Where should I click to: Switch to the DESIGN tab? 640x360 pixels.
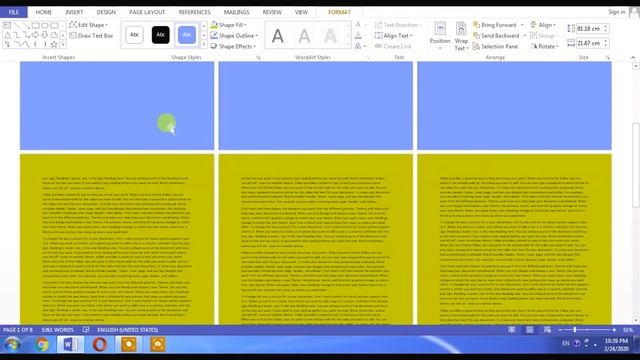pos(106,12)
